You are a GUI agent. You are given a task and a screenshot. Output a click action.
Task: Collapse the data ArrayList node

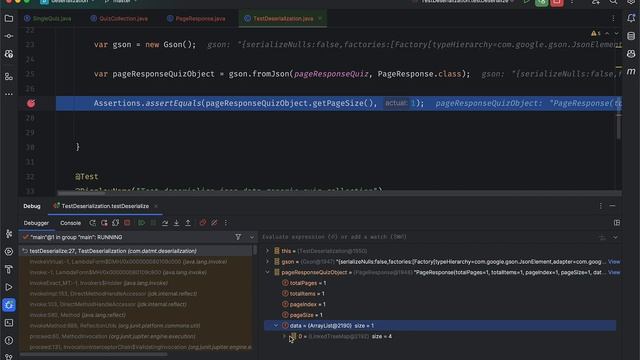[x=276, y=326]
